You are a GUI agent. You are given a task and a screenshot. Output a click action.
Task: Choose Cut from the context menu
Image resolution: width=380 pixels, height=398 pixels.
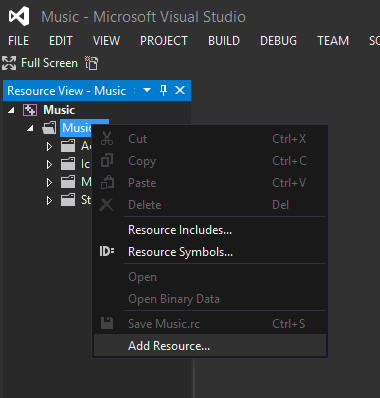click(x=210, y=139)
